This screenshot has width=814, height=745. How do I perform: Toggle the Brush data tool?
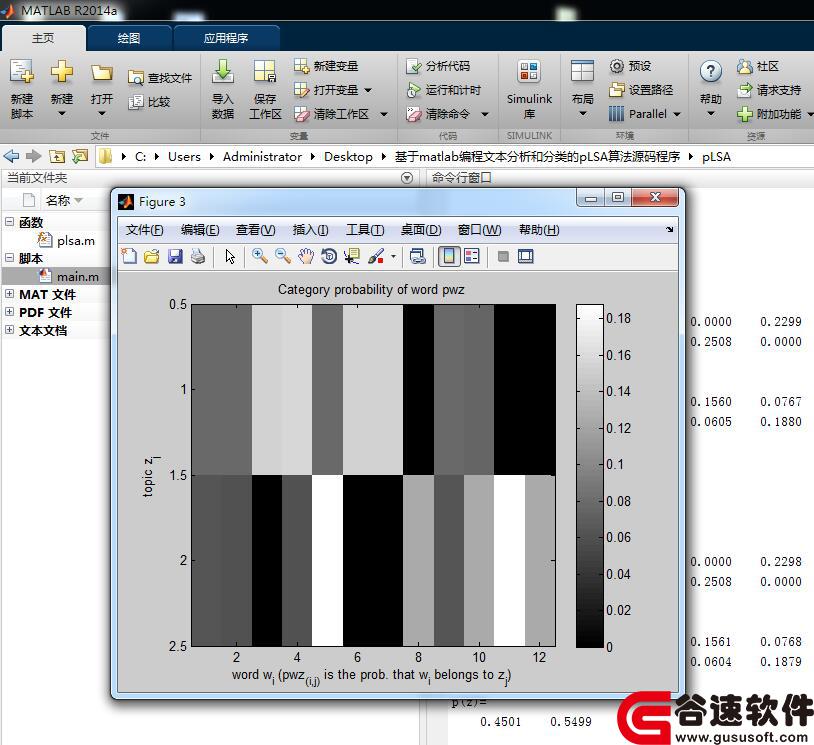(376, 256)
